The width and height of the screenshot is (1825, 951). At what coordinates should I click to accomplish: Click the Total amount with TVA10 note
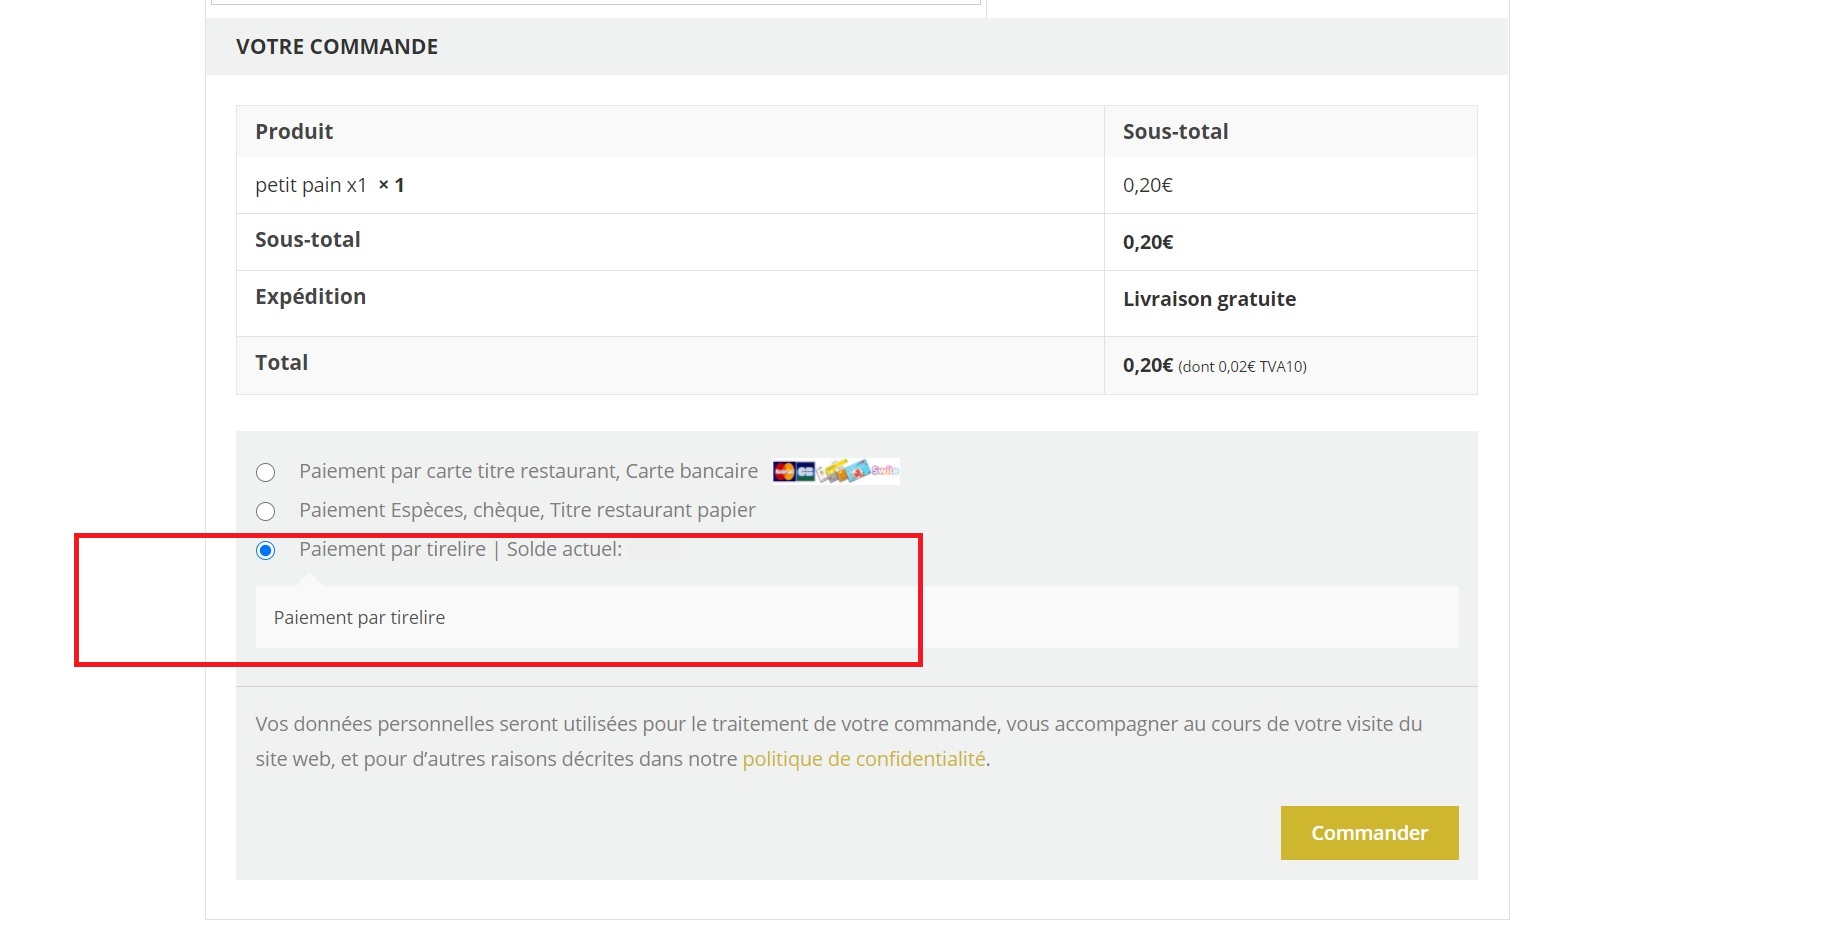[x=1214, y=365]
